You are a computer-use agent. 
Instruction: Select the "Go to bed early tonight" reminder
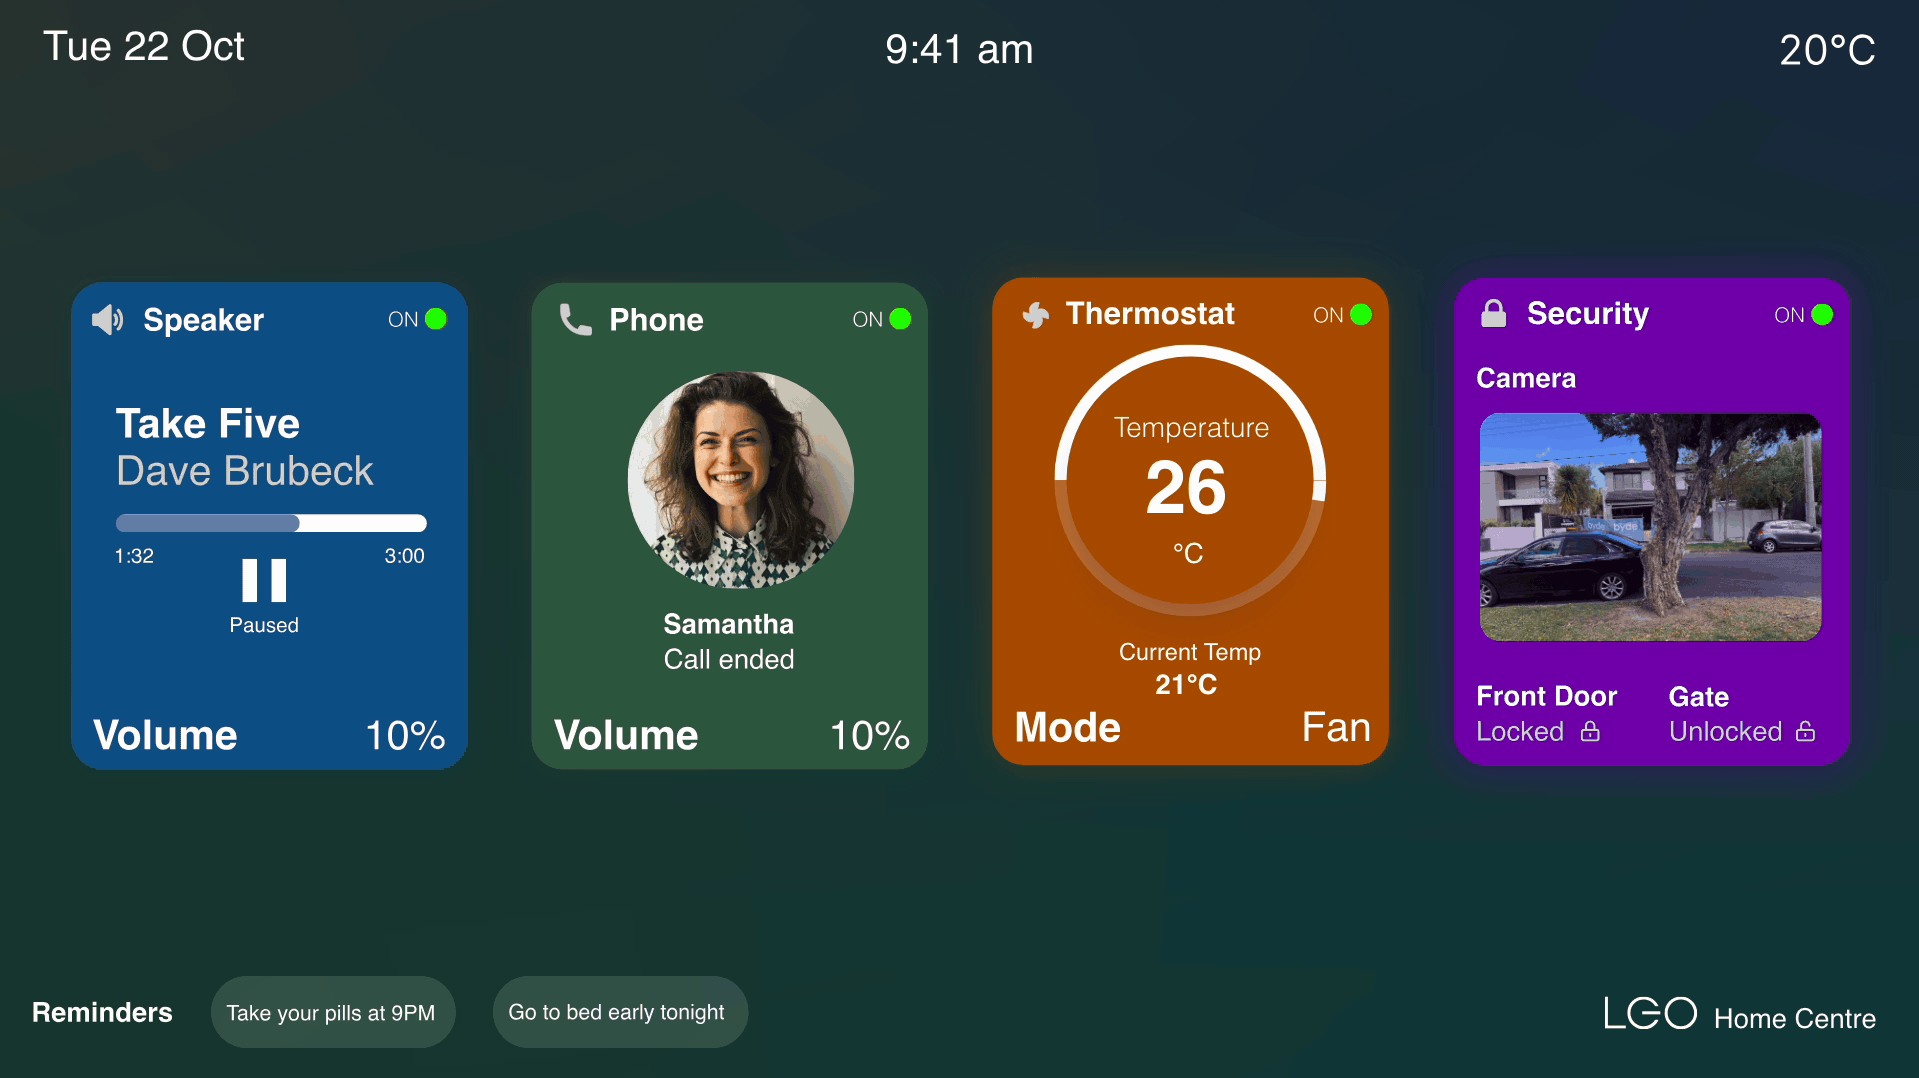[x=617, y=1012]
